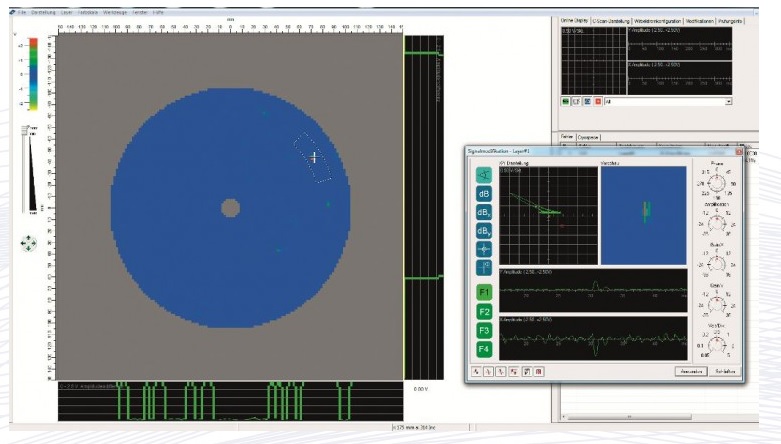Click the white crosshair cursor on C-scan
The width and height of the screenshot is (781, 444).
pyautogui.click(x=314, y=157)
